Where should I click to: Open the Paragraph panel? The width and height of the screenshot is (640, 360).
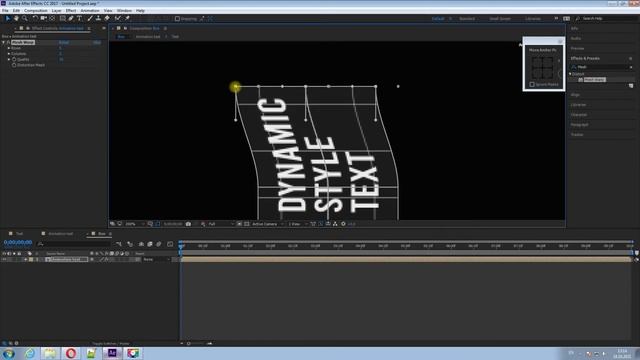click(580, 125)
